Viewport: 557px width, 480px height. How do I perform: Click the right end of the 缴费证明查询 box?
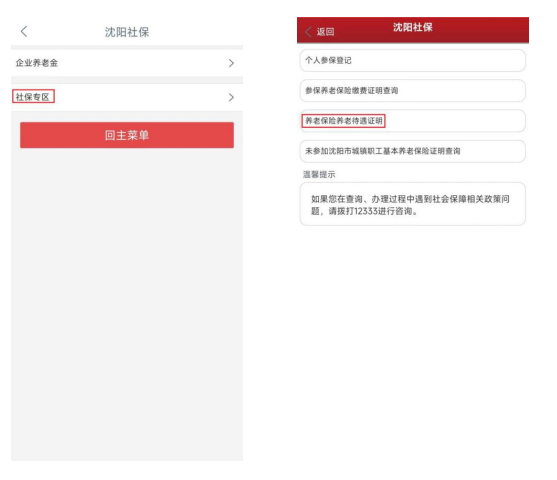pos(512,91)
